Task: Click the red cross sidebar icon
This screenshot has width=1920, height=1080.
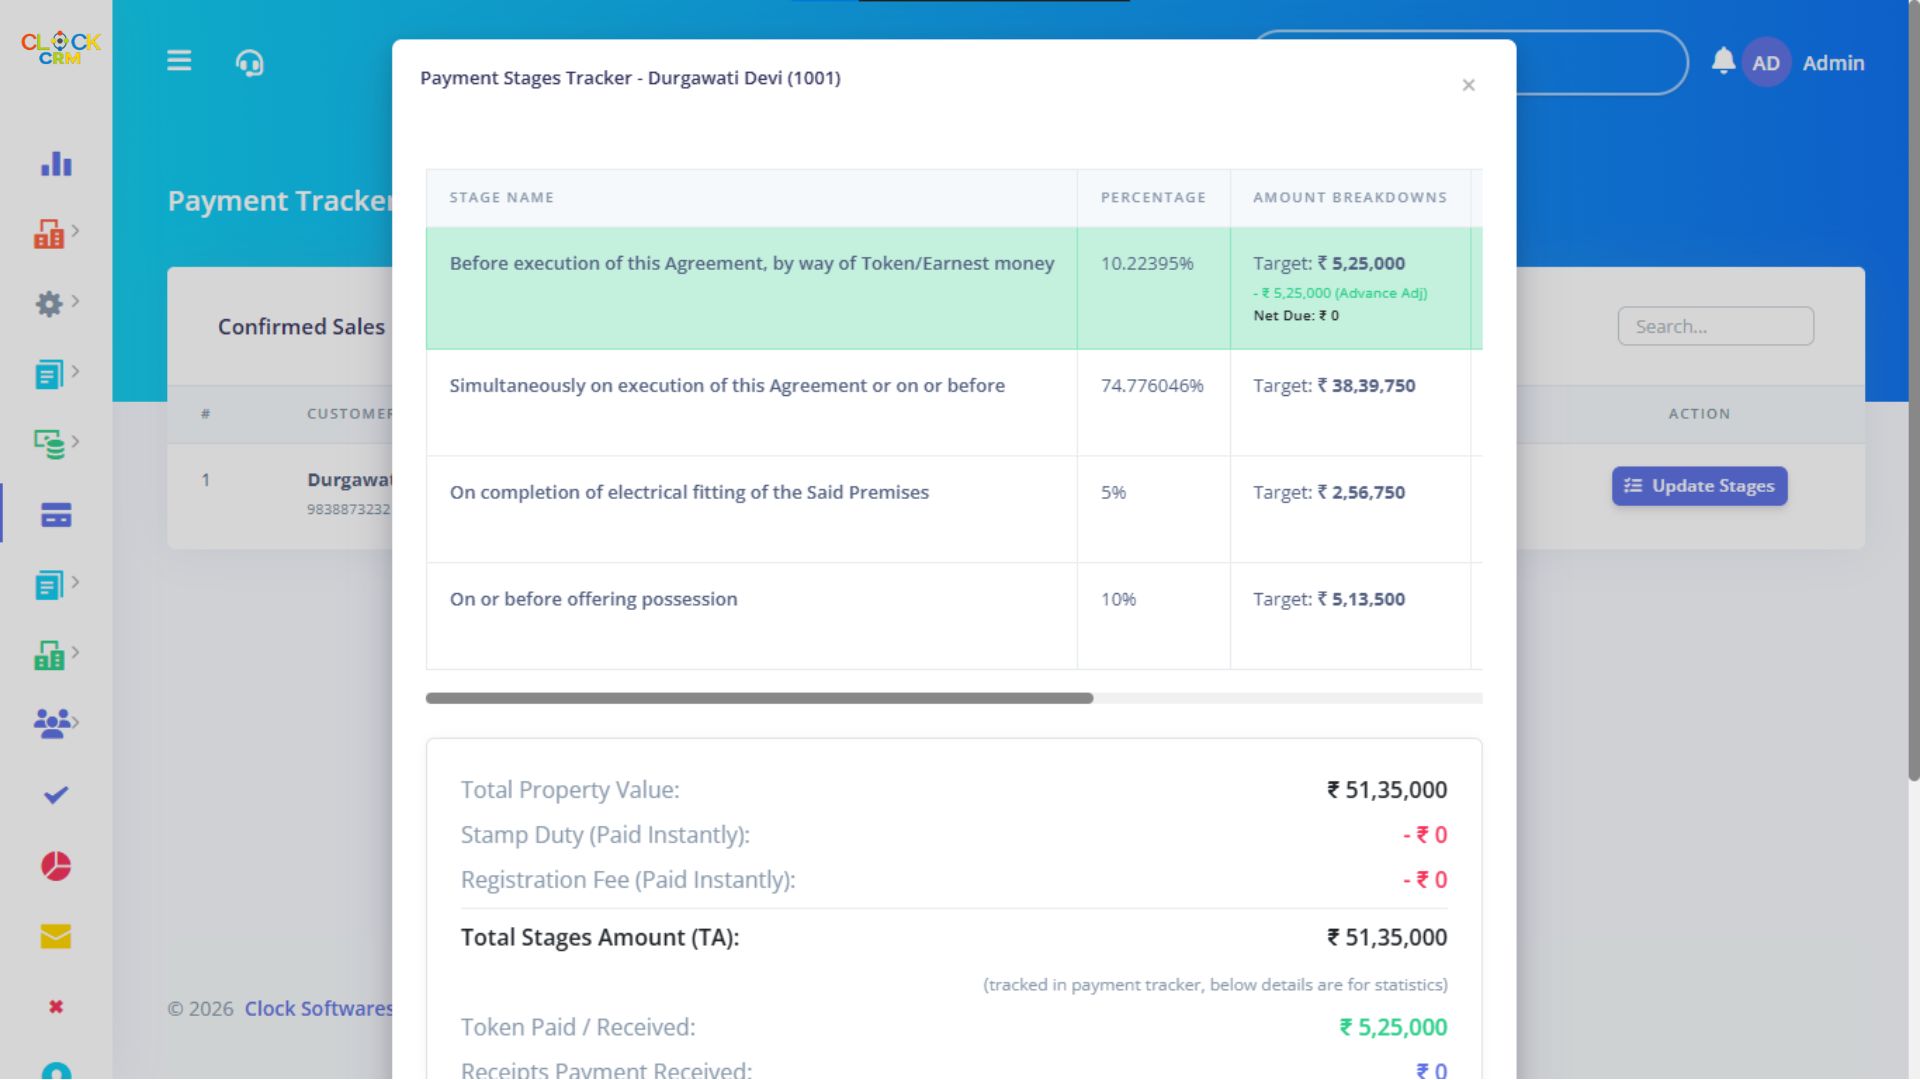Action: click(x=56, y=1007)
